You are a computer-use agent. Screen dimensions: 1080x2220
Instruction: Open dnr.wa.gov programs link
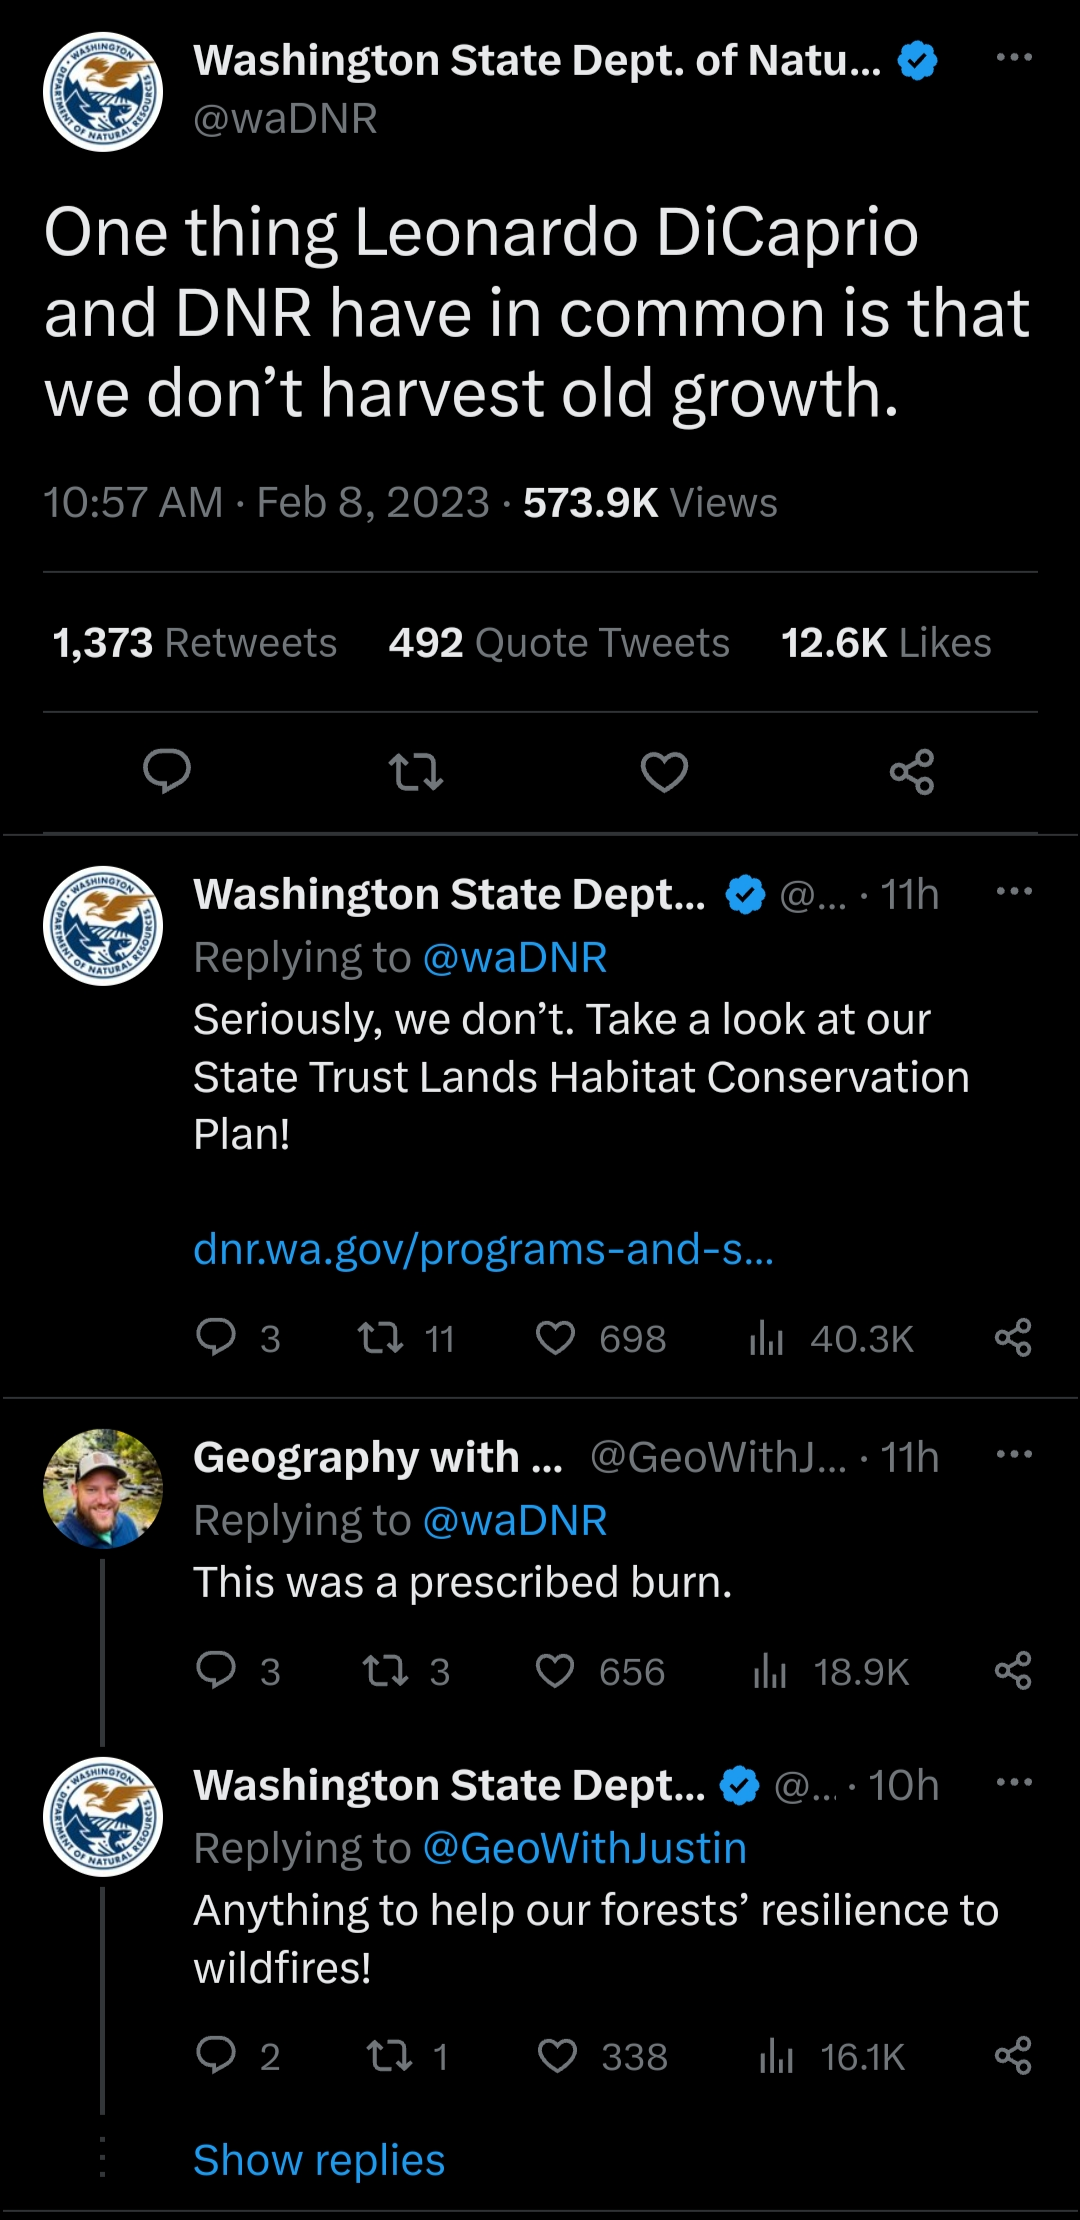click(483, 1249)
